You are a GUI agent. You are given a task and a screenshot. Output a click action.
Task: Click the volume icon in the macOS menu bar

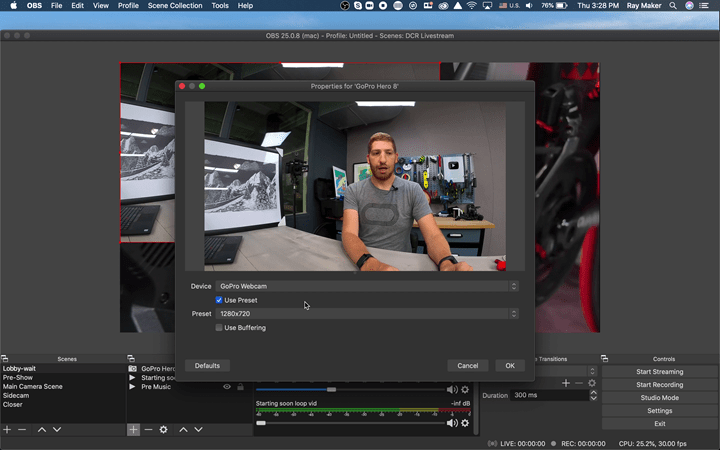click(x=529, y=6)
